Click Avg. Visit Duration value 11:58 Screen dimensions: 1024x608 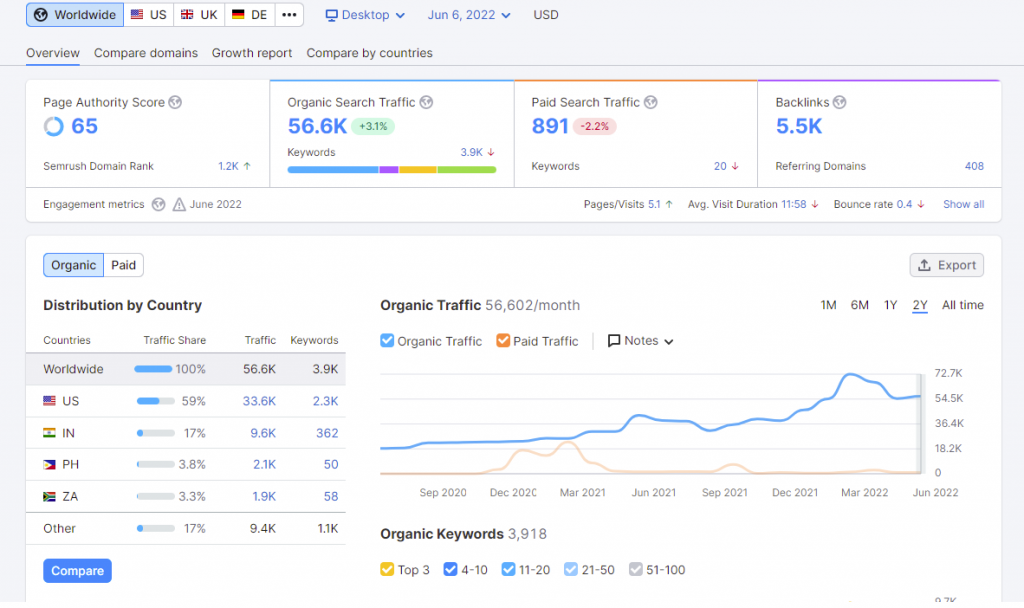(x=793, y=204)
